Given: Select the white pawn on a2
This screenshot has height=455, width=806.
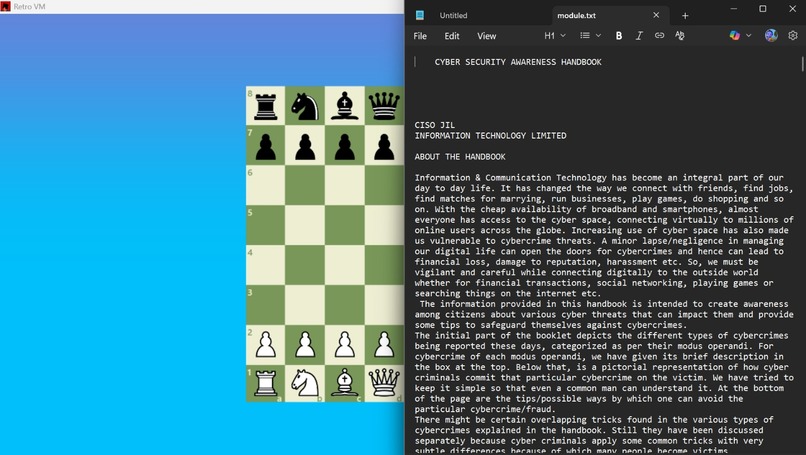Looking at the screenshot, I should (x=266, y=344).
